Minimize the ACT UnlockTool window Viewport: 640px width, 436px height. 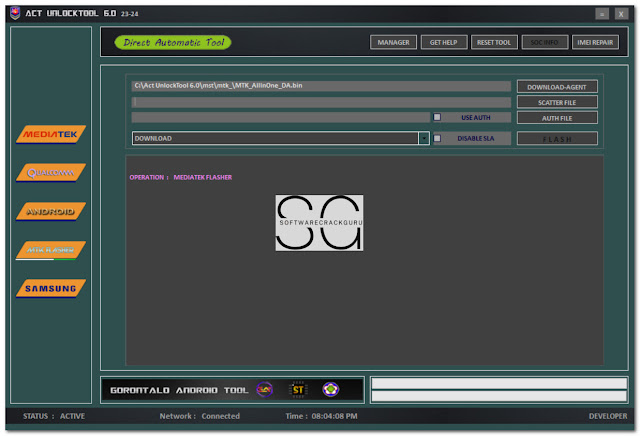coord(602,14)
